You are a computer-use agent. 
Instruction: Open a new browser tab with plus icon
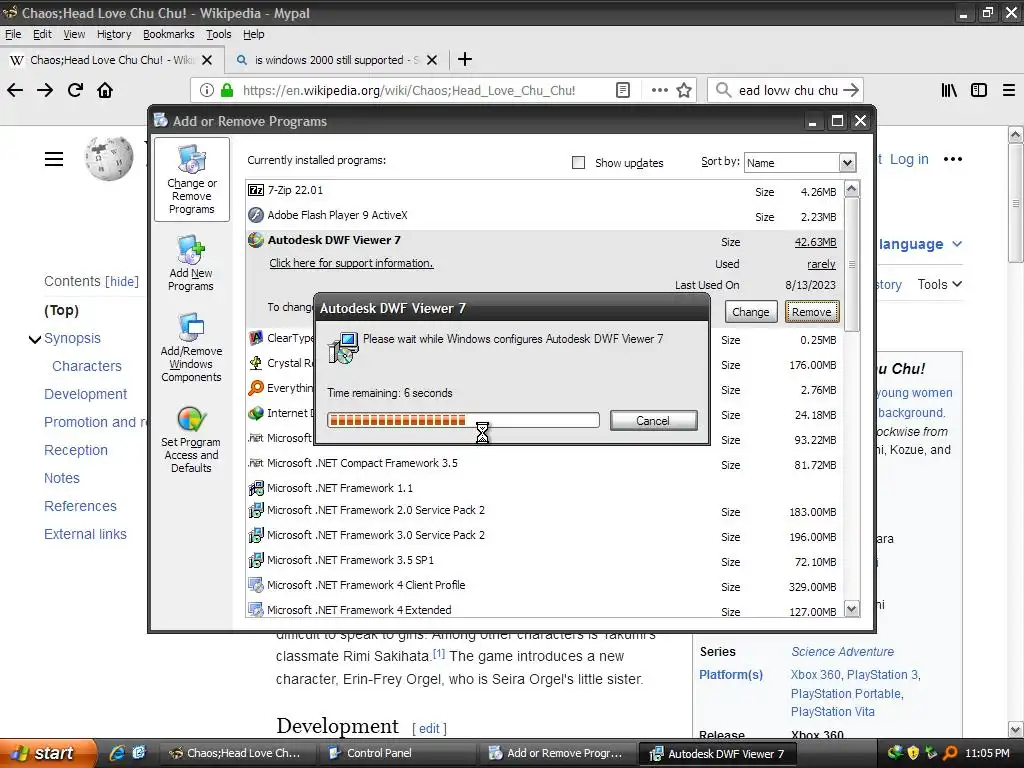pos(465,59)
